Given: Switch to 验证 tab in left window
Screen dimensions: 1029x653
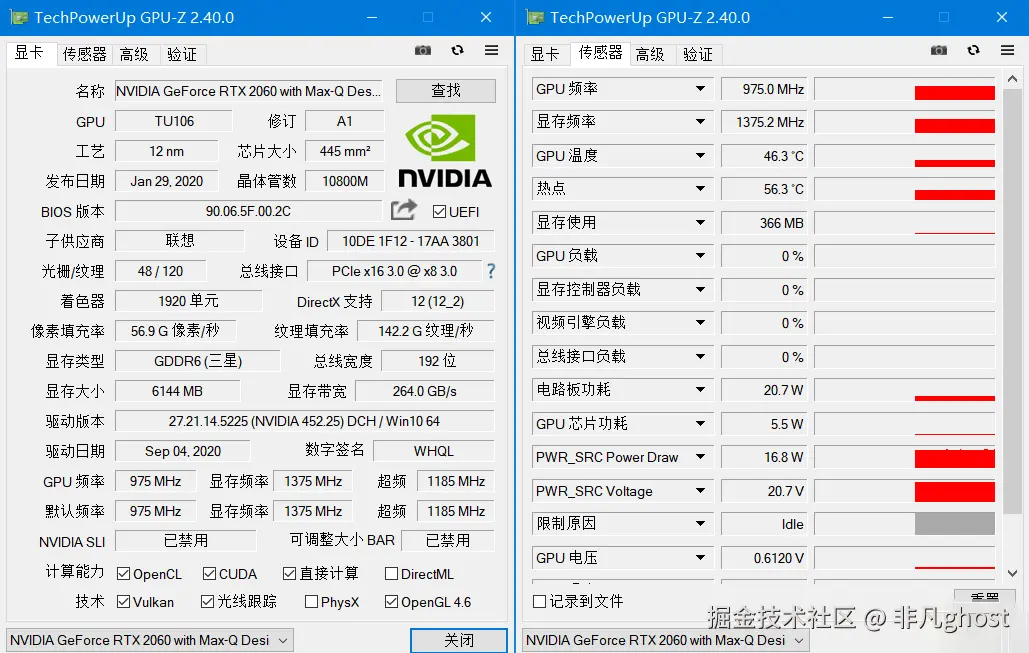Looking at the screenshot, I should (x=182, y=54).
